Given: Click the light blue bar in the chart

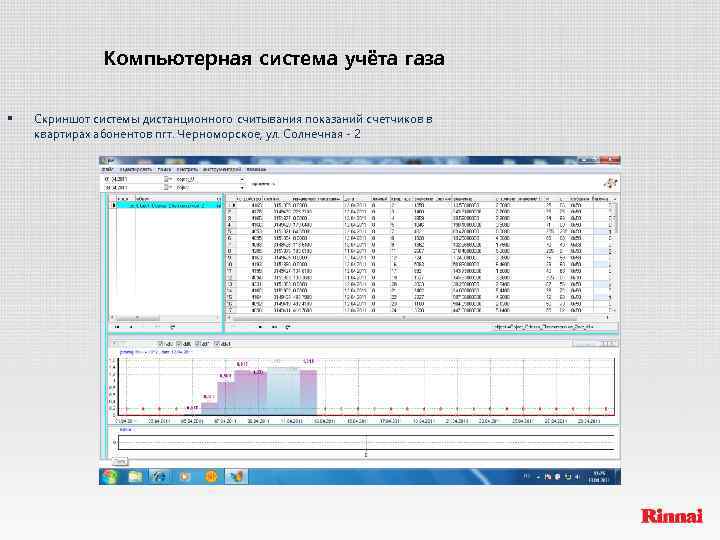Looking at the screenshot, I should pyautogui.click(x=284, y=391).
